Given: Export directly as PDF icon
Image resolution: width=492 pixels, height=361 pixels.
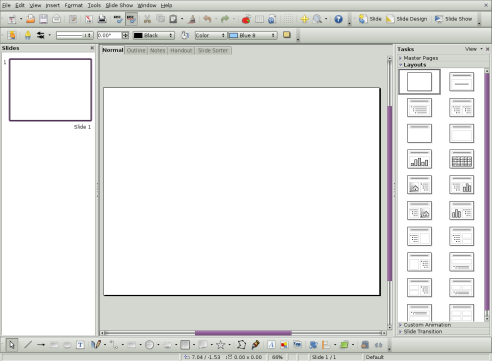Looking at the screenshot, I should point(88,19).
